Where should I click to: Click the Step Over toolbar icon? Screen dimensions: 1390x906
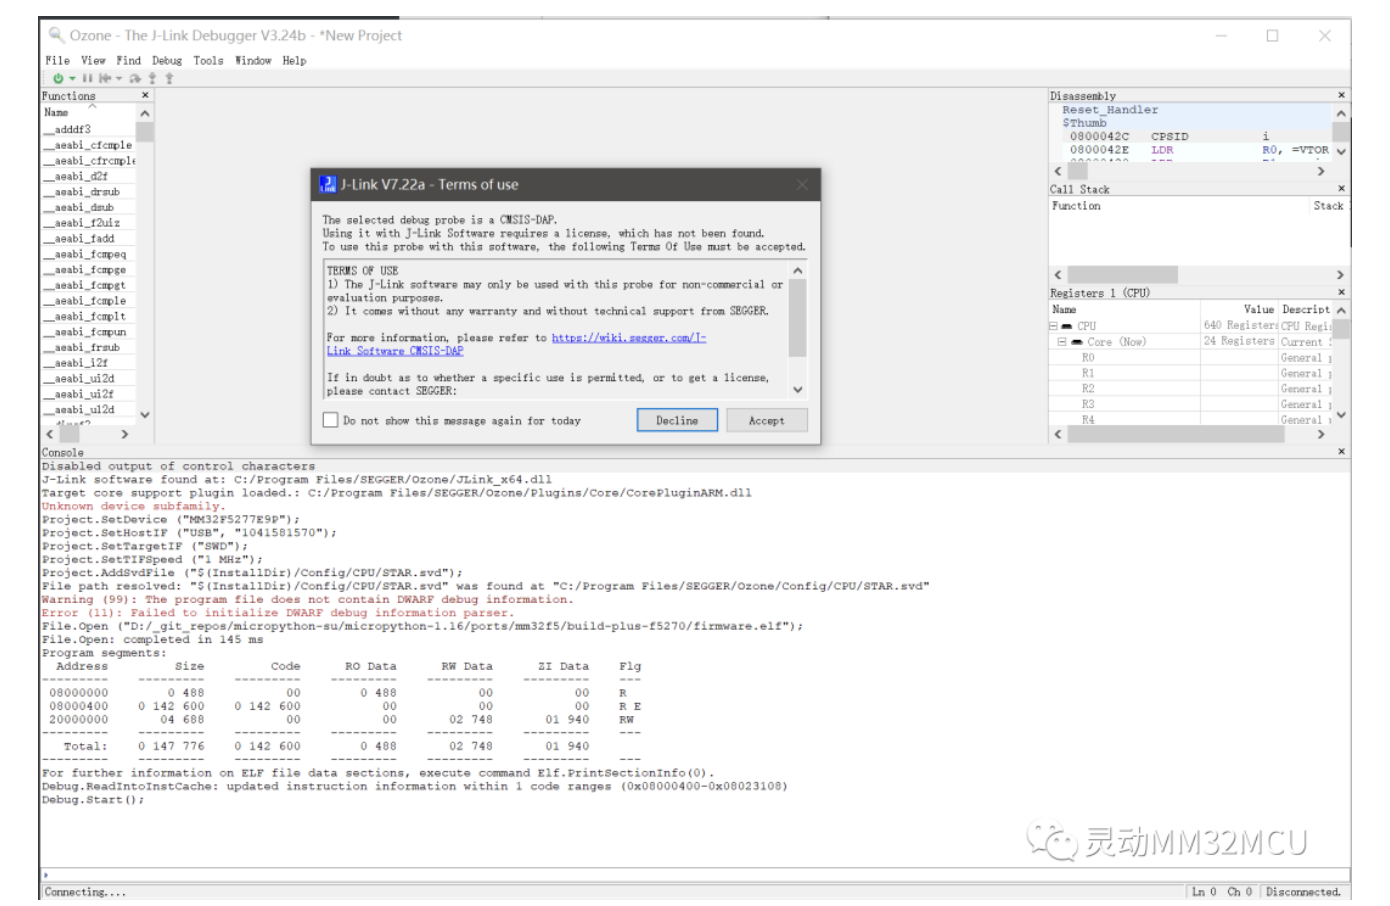[x=135, y=78]
